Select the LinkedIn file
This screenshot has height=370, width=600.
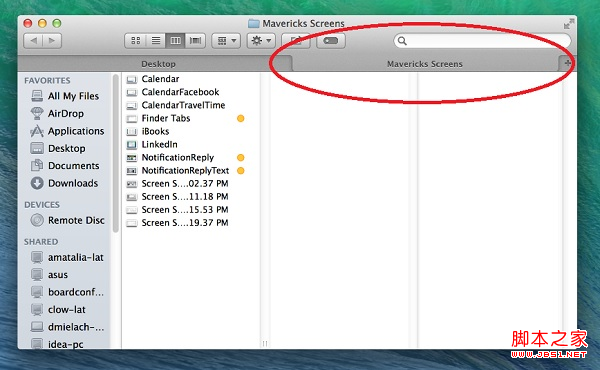pyautogui.click(x=159, y=144)
